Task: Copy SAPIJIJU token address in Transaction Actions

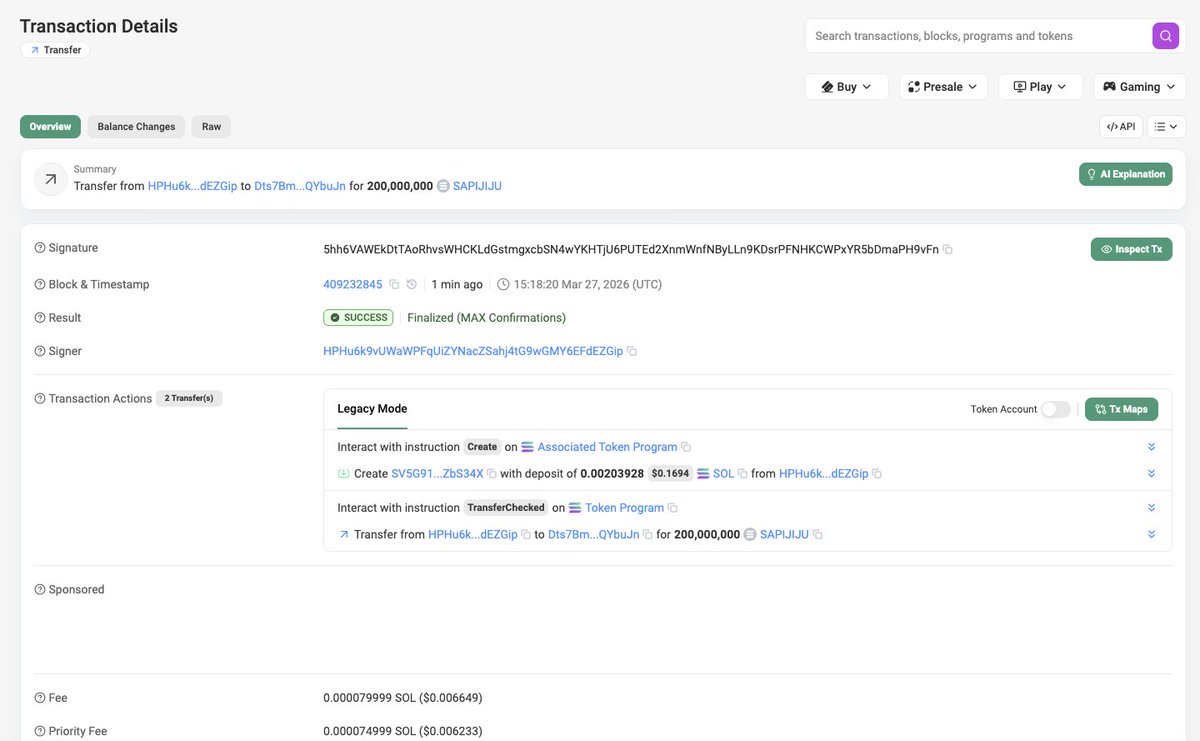Action: pos(818,535)
